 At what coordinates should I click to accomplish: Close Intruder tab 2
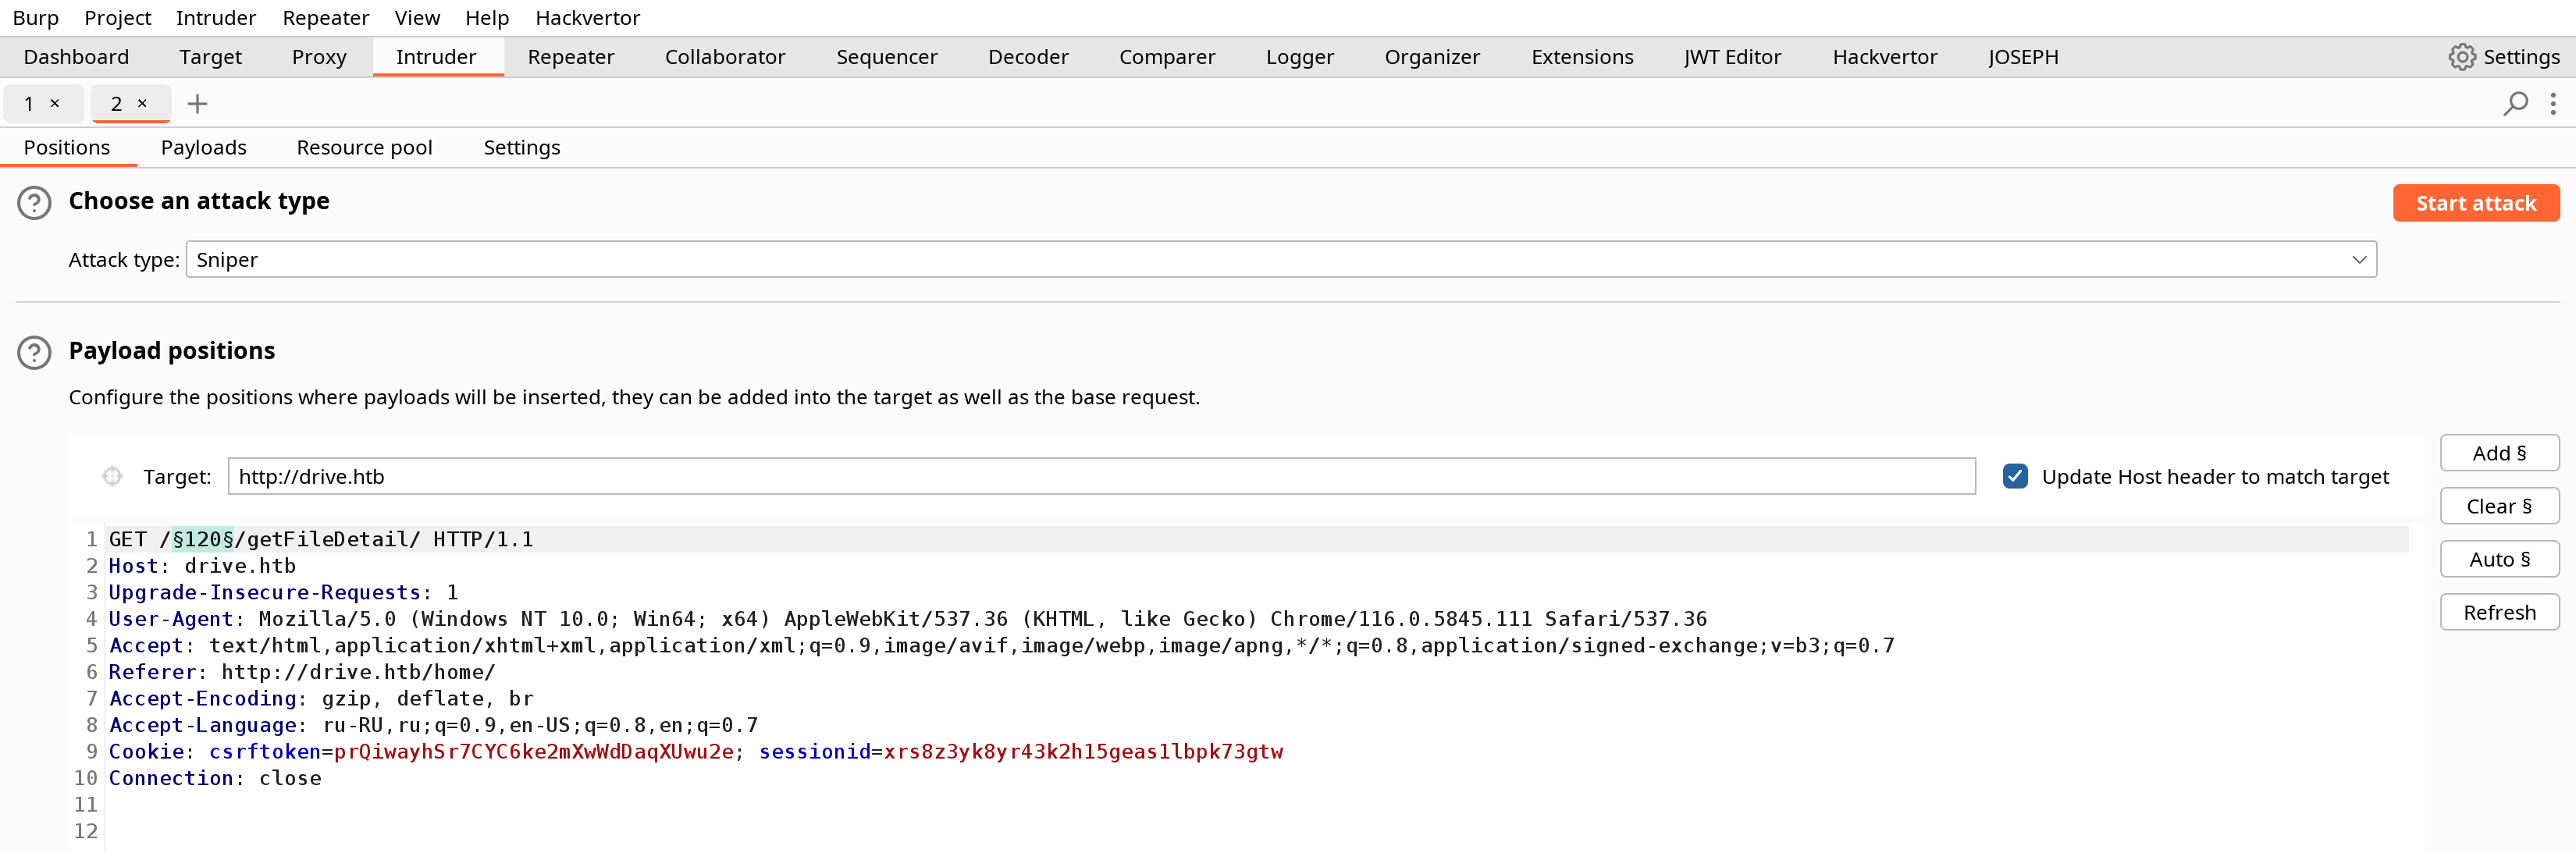[142, 103]
